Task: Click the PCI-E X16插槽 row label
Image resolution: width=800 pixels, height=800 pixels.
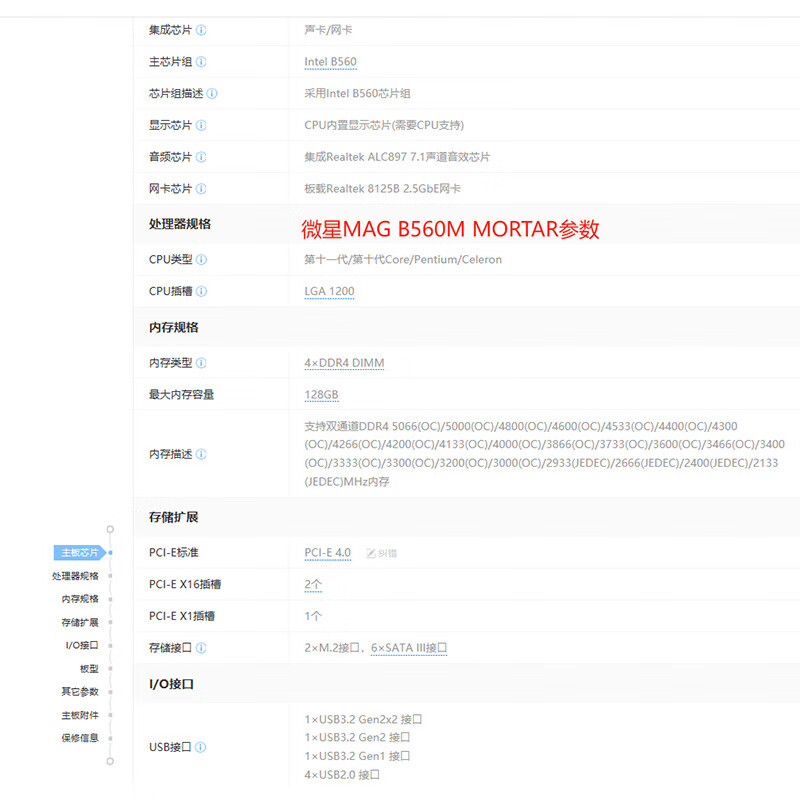Action: [185, 585]
